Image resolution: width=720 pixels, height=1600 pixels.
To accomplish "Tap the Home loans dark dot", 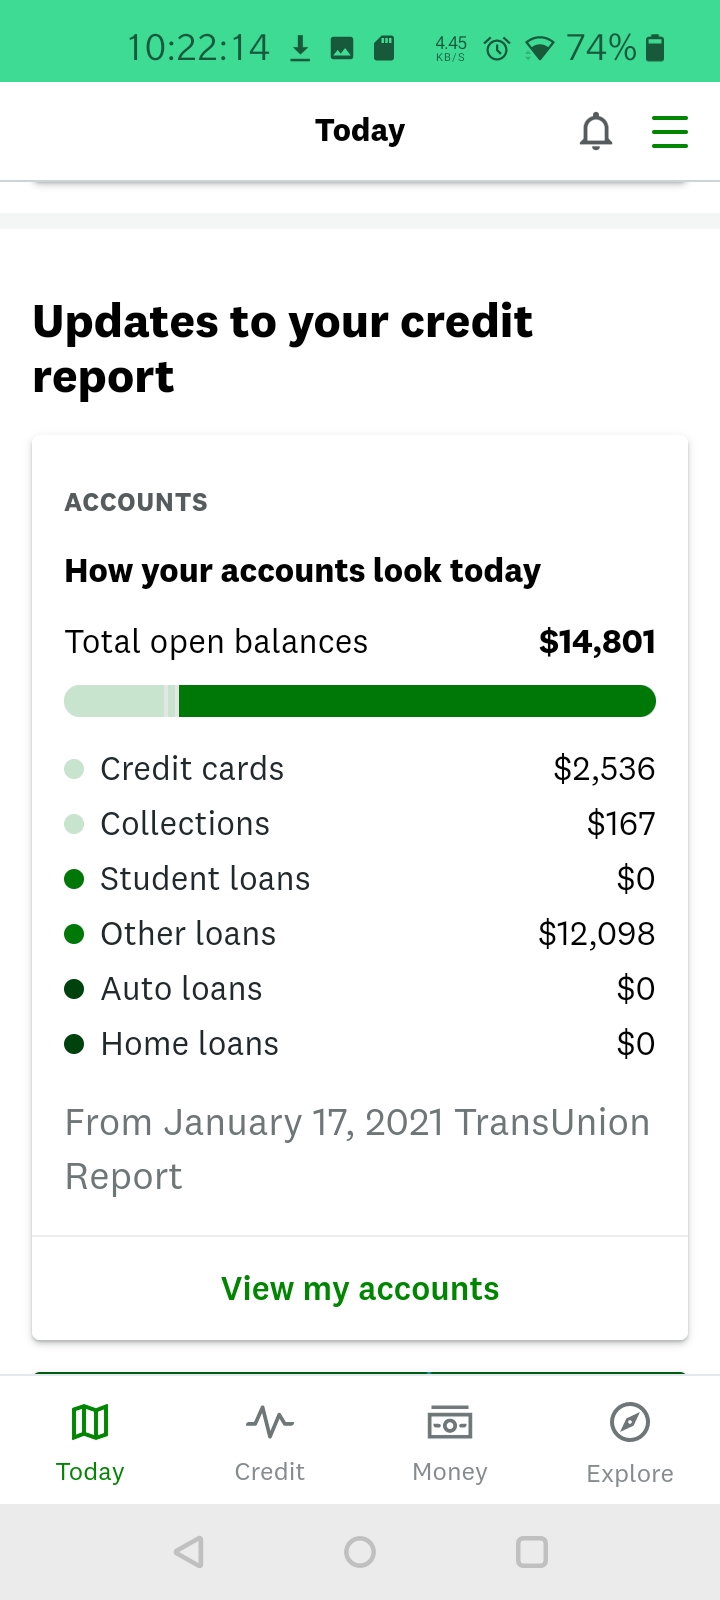I will point(74,1044).
